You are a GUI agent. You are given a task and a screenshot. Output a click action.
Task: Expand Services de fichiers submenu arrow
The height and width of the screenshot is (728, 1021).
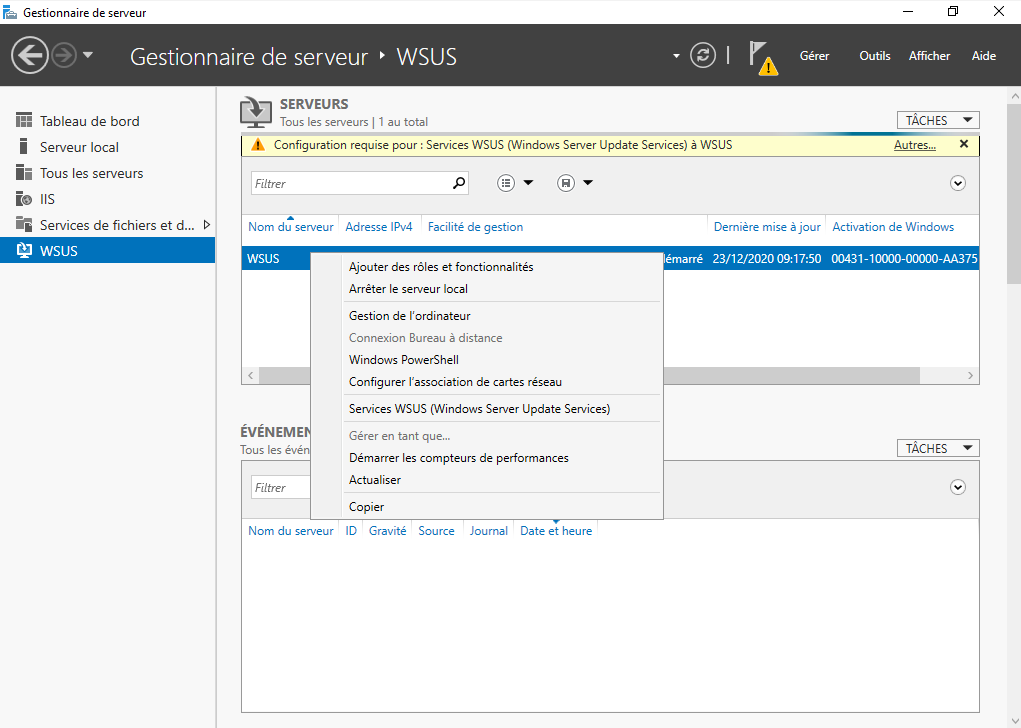coord(207,225)
